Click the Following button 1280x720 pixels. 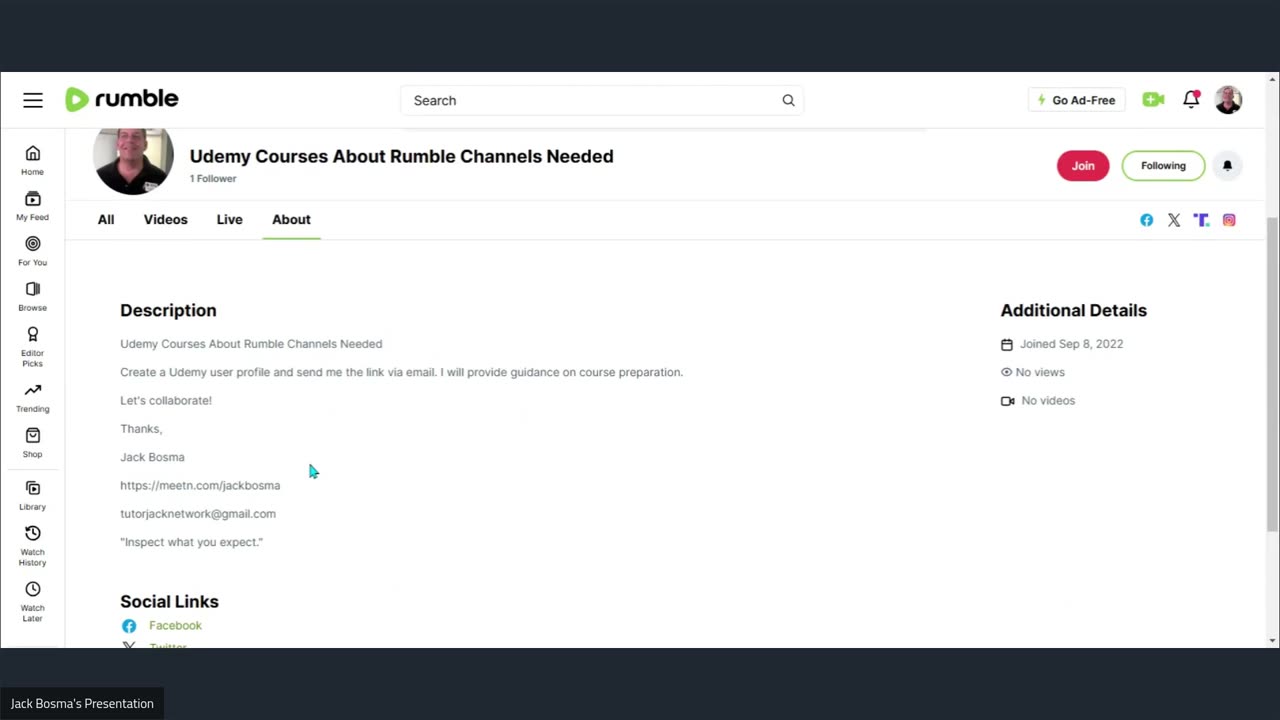(x=1163, y=166)
